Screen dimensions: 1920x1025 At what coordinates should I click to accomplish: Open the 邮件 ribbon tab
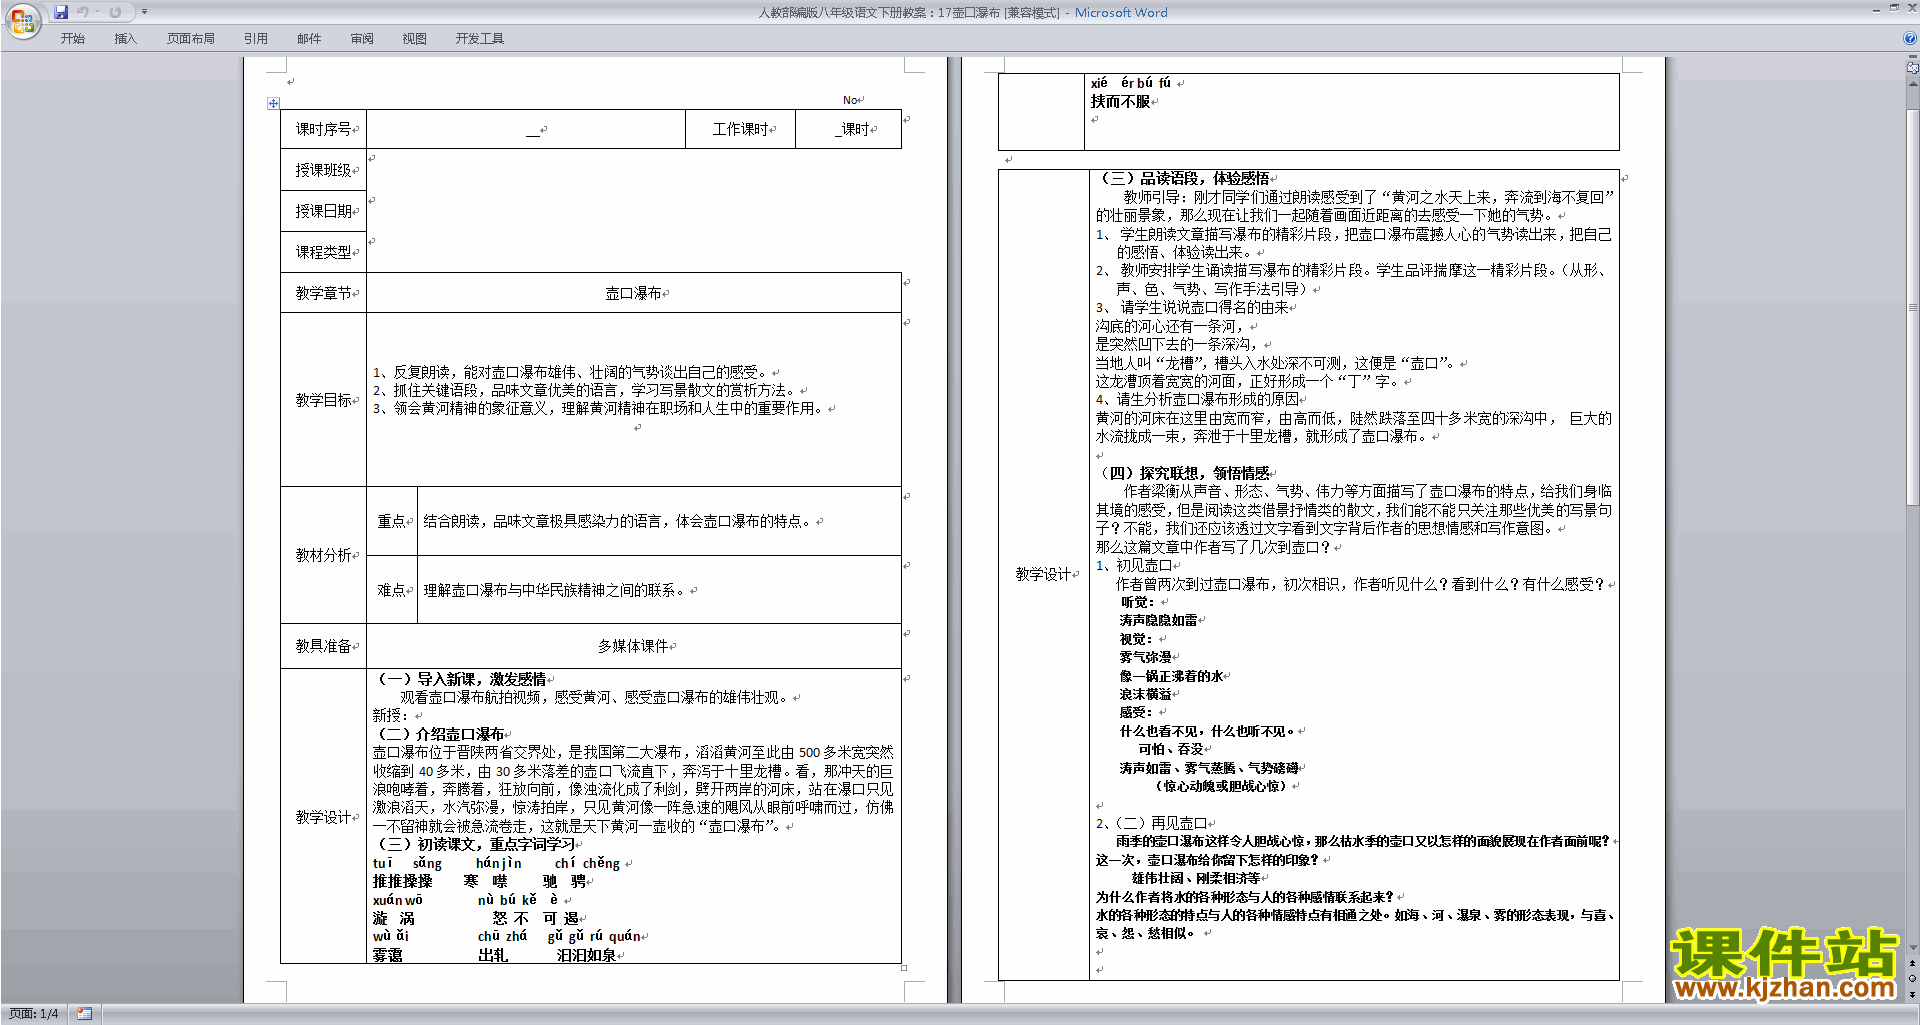[x=309, y=38]
